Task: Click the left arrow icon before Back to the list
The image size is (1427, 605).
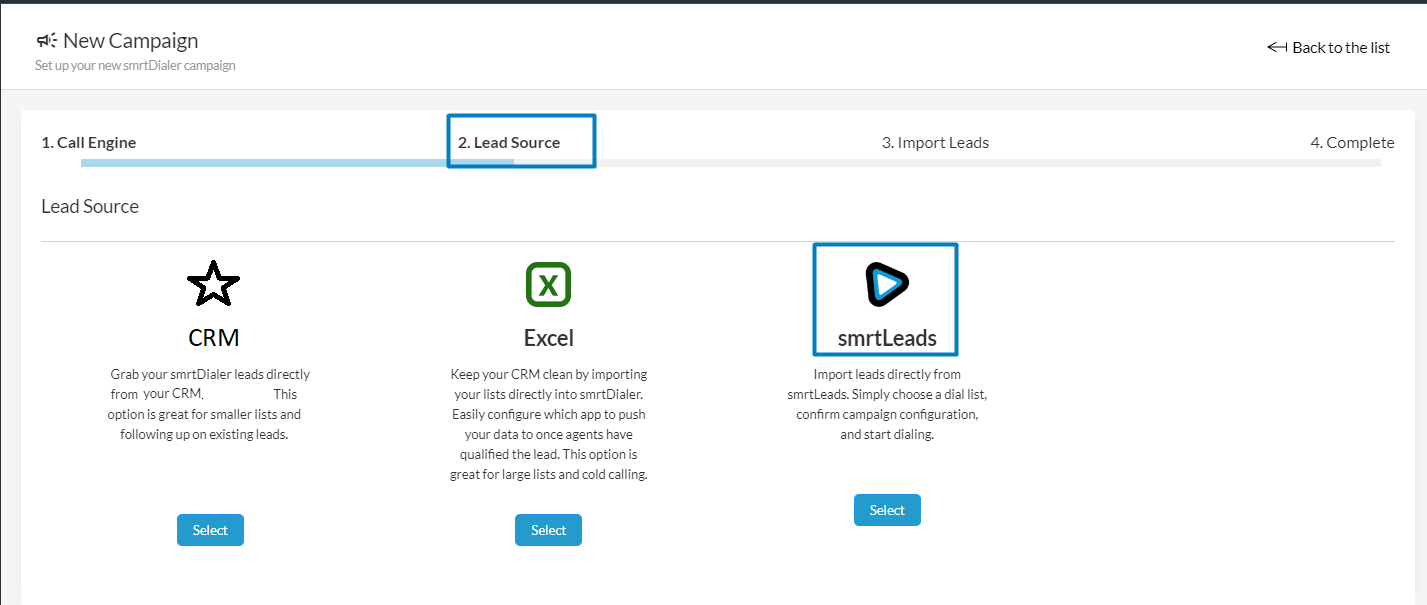Action: (x=1276, y=47)
